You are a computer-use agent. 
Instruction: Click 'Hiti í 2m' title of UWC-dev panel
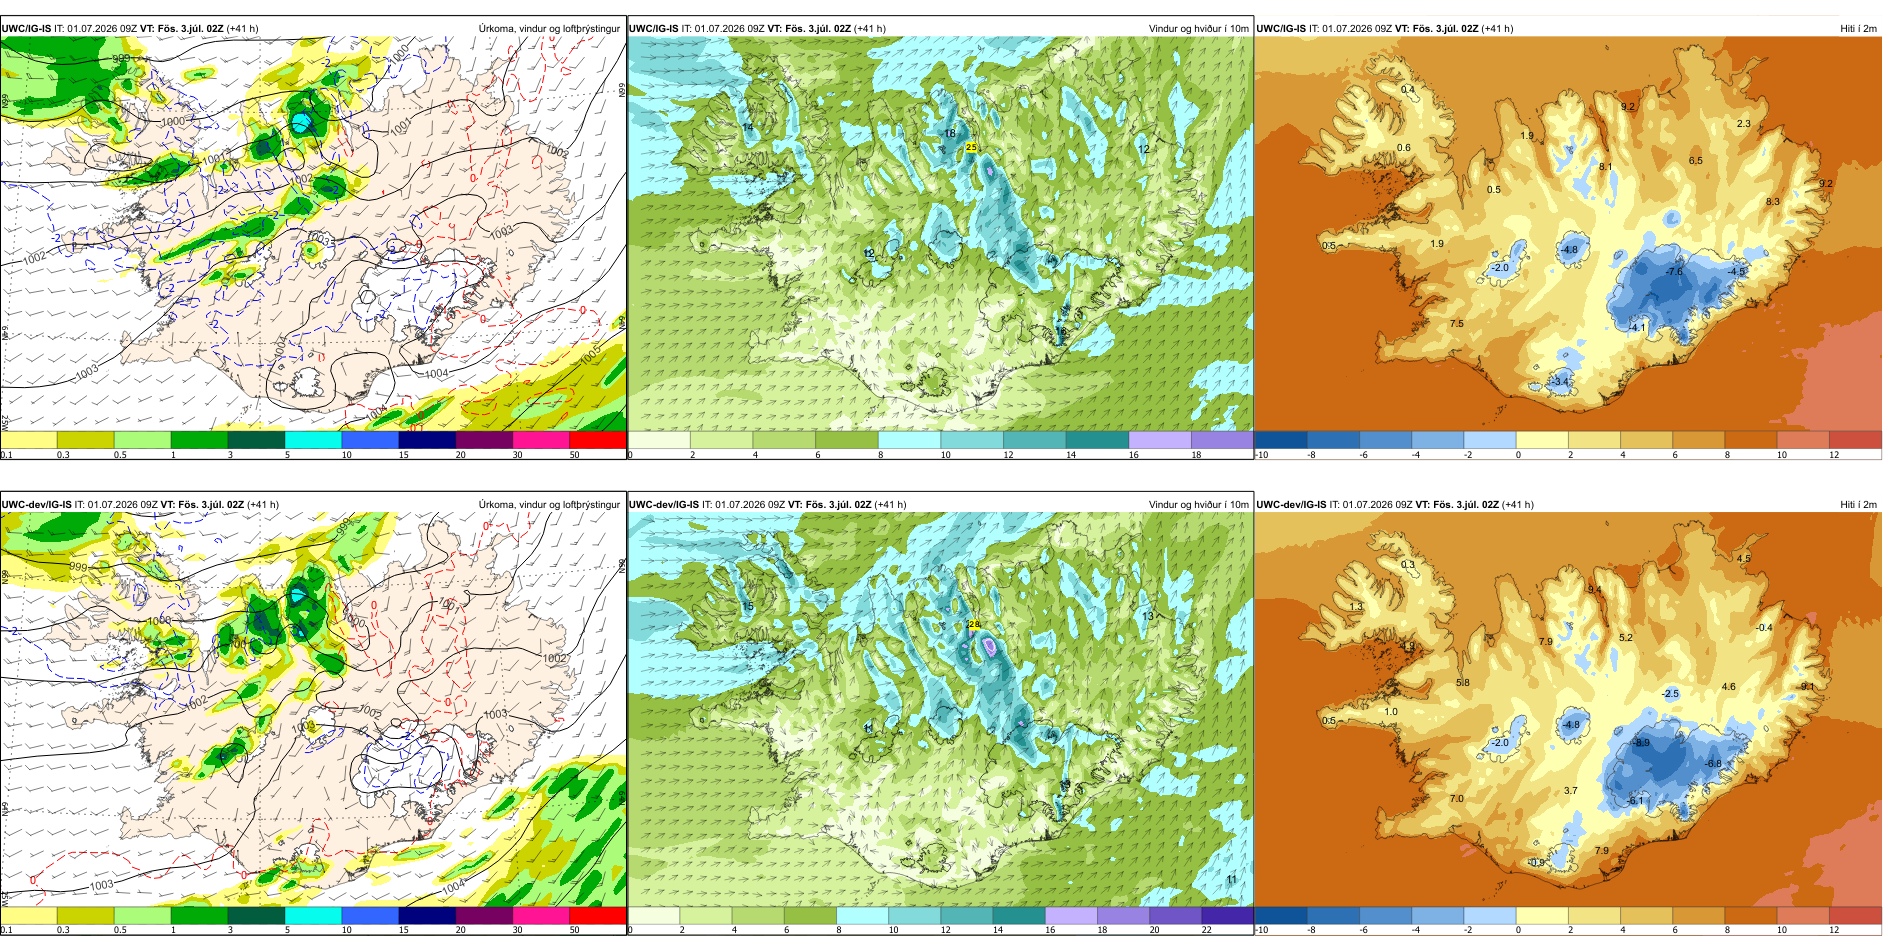[x=1858, y=505]
